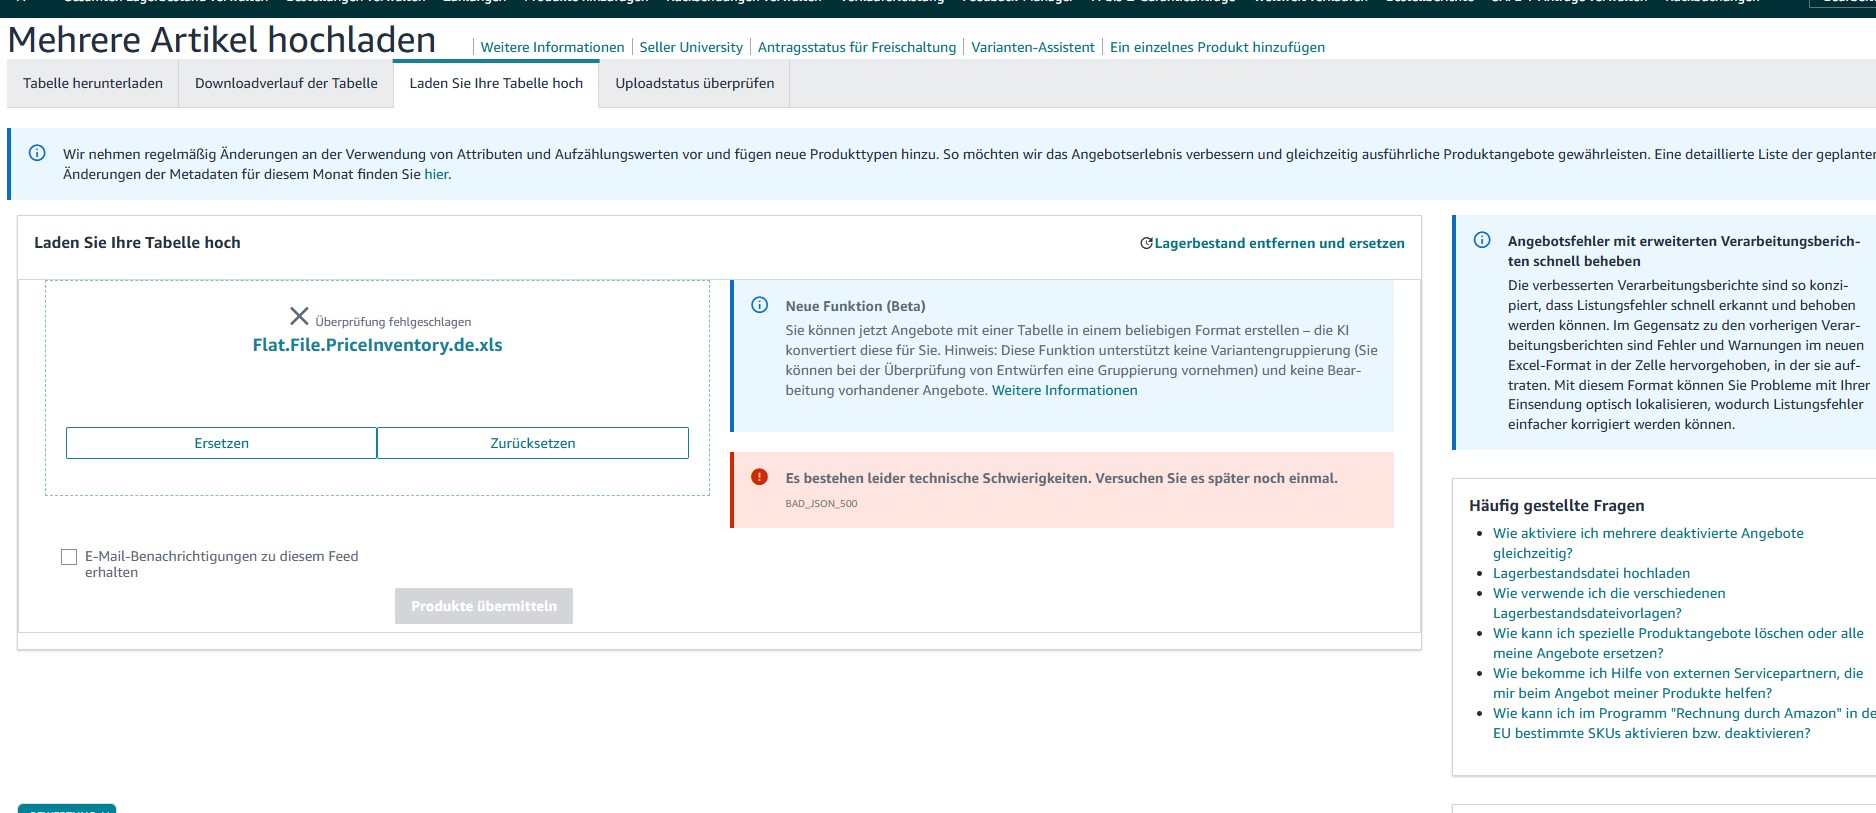The image size is (1876, 813).
Task: Enable E-Mail-Benachrichtigungen checkbox
Action: 69,557
